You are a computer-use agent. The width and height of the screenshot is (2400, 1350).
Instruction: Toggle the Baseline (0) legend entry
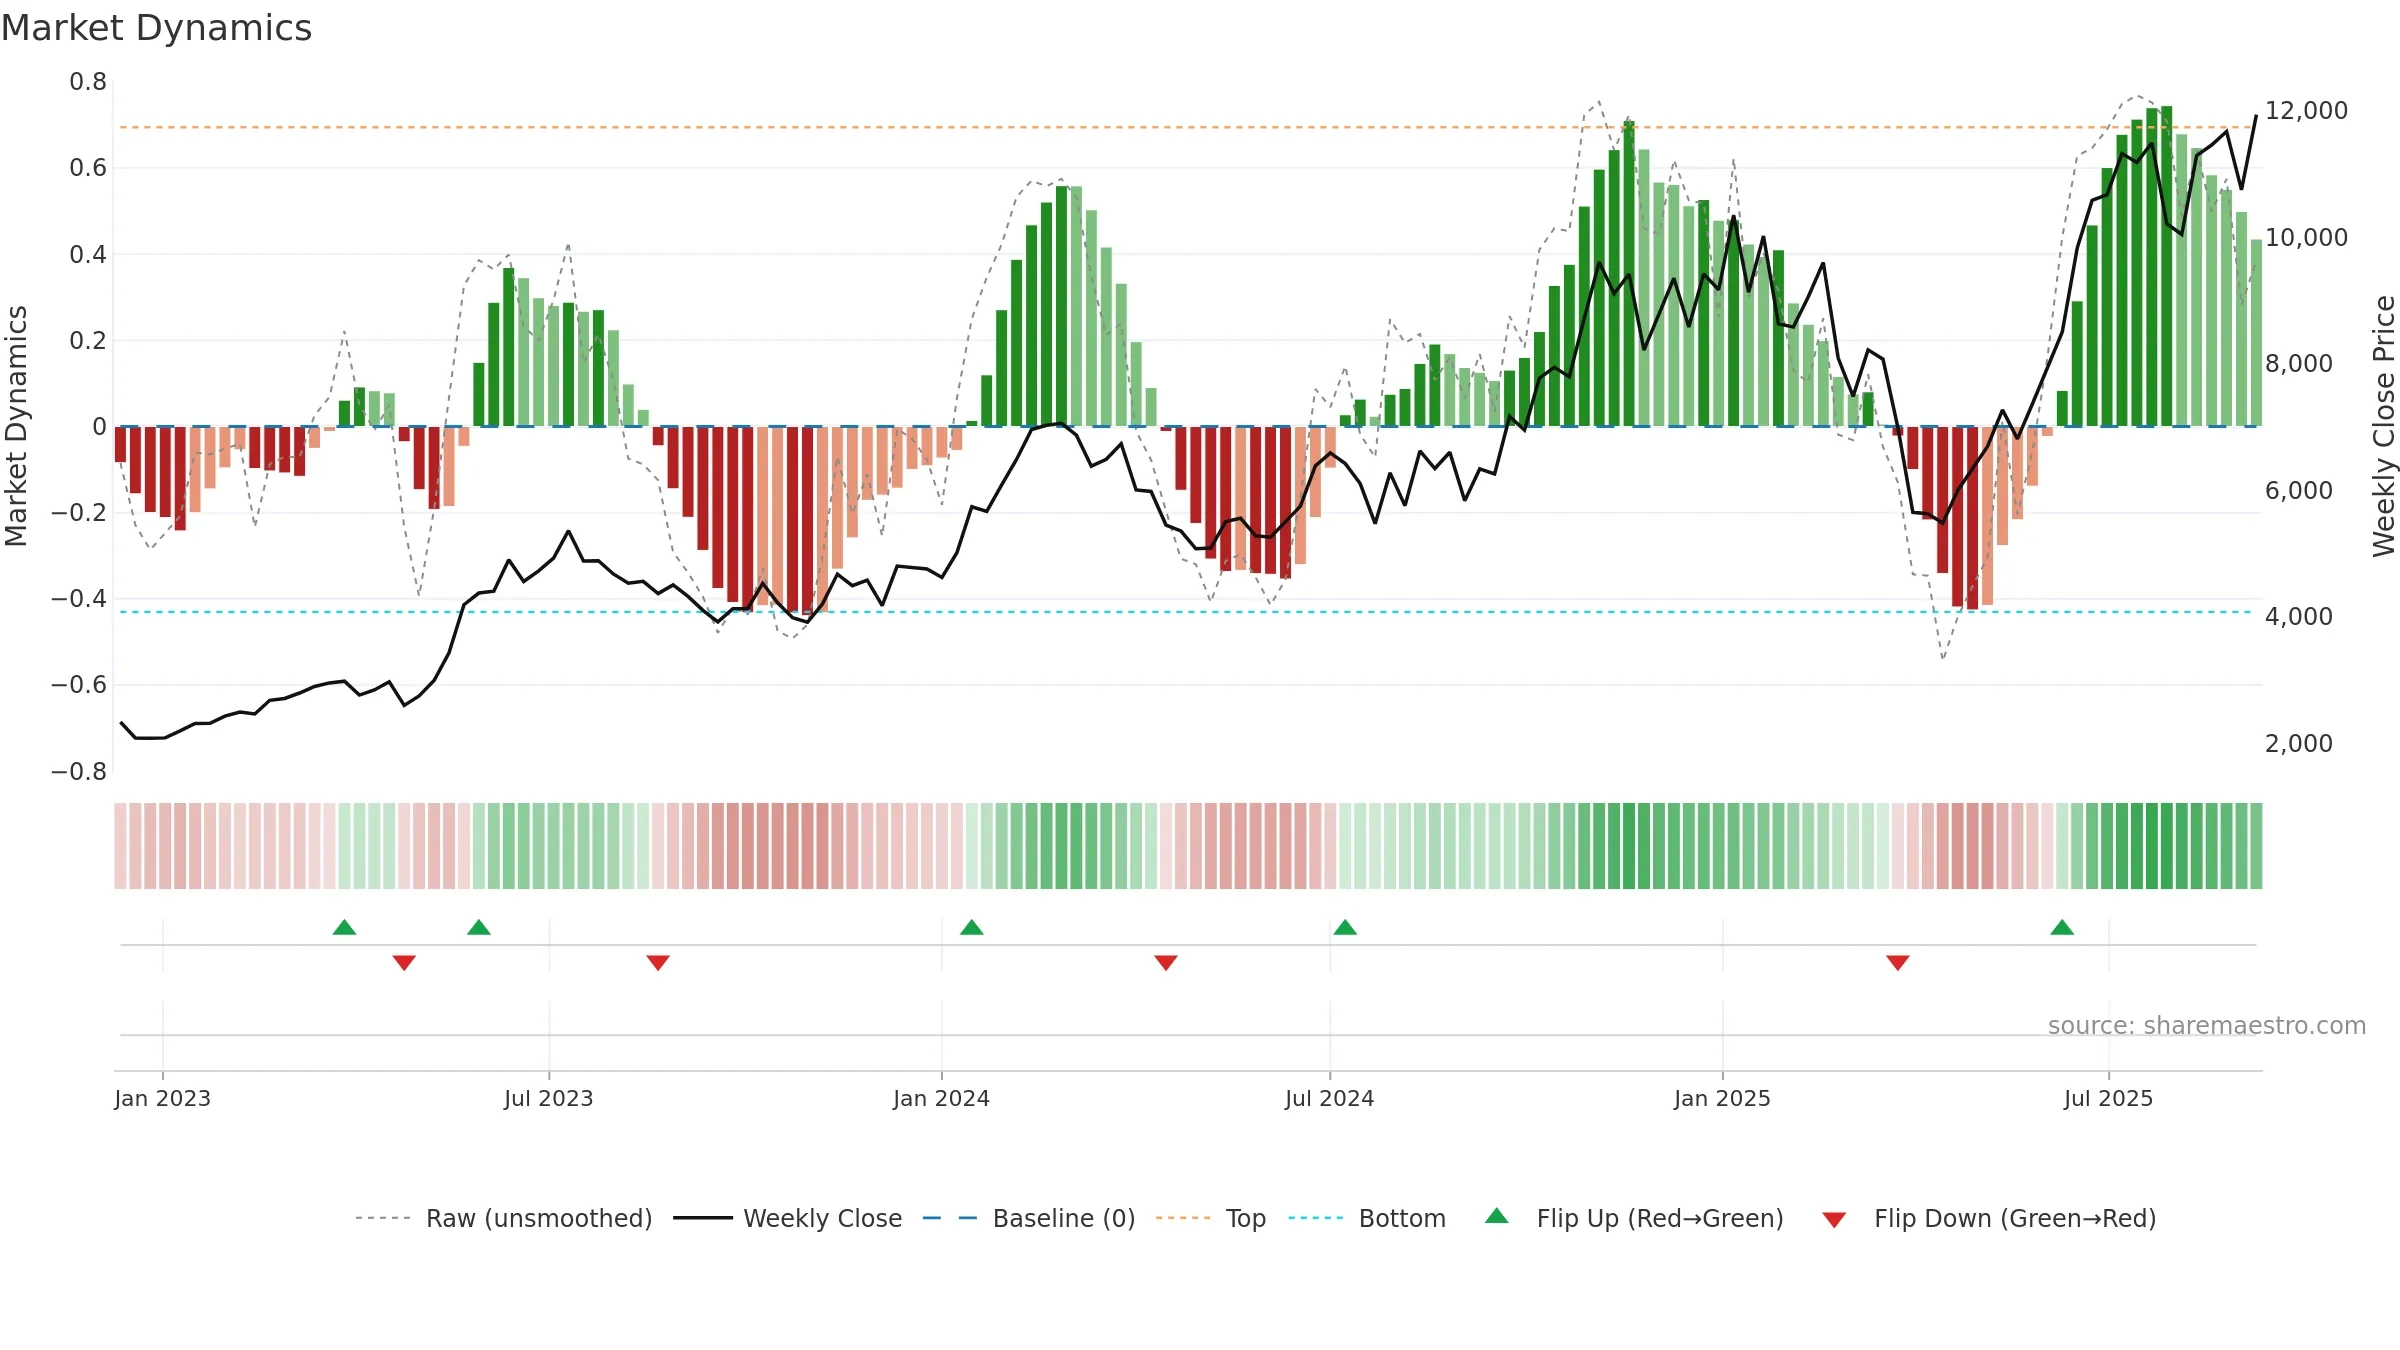1029,1218
